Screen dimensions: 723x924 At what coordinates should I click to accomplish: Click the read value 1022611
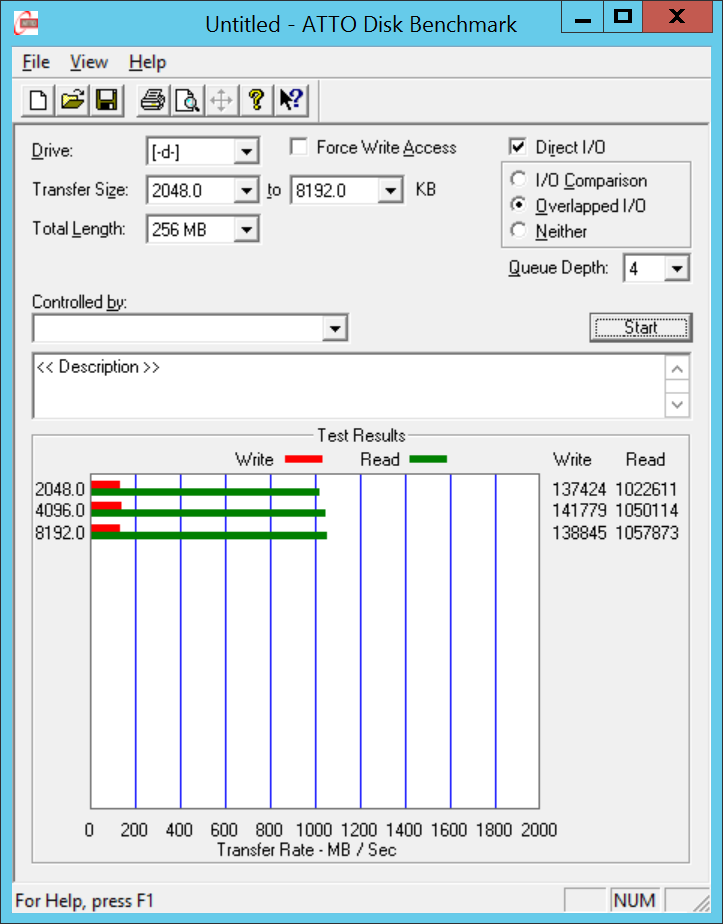click(646, 489)
